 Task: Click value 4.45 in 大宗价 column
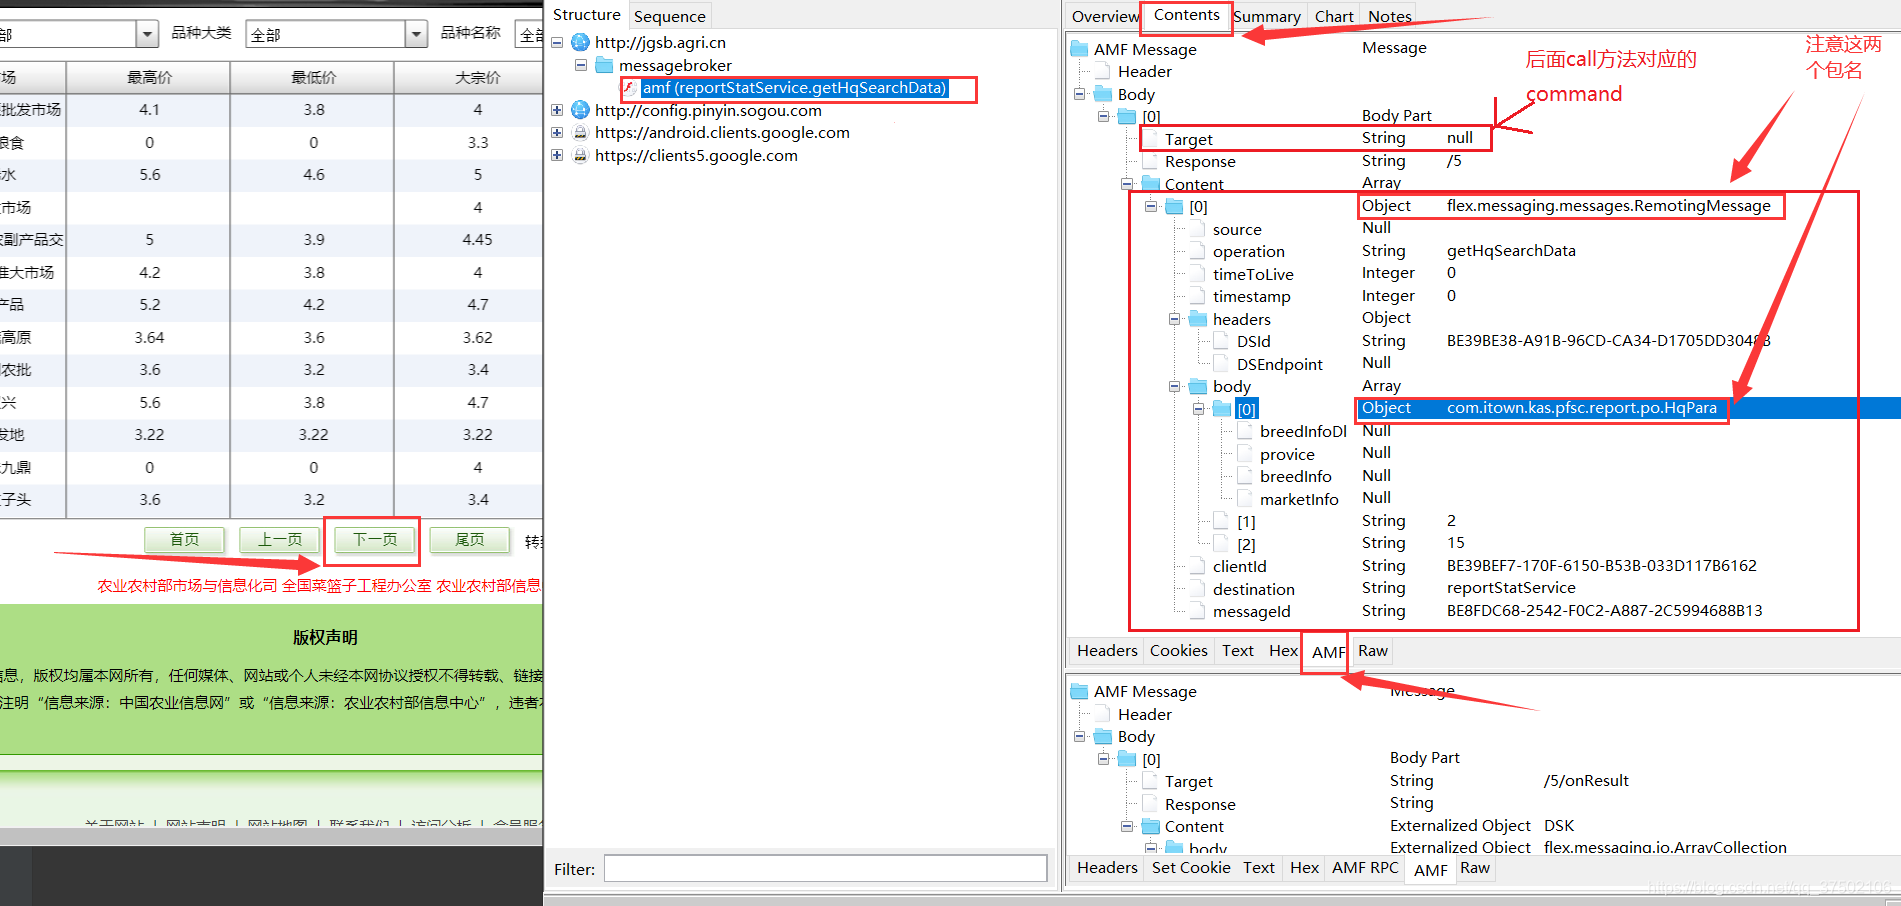(477, 240)
